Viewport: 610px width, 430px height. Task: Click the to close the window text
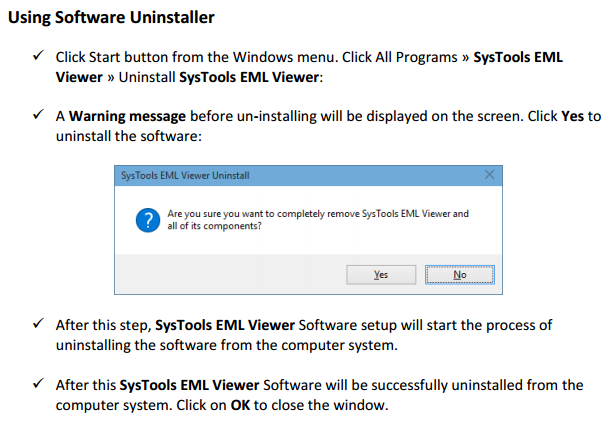pos(321,405)
